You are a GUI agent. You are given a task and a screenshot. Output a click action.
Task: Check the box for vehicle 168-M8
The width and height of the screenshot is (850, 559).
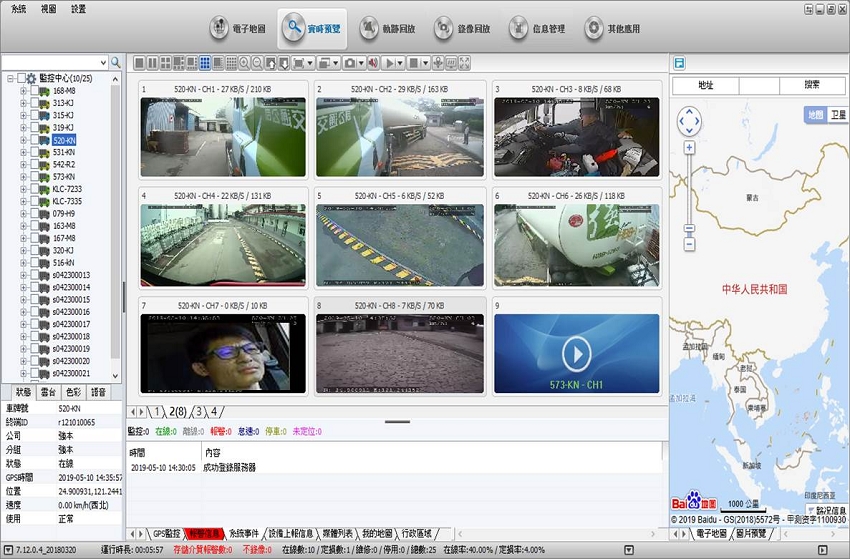coord(36,91)
